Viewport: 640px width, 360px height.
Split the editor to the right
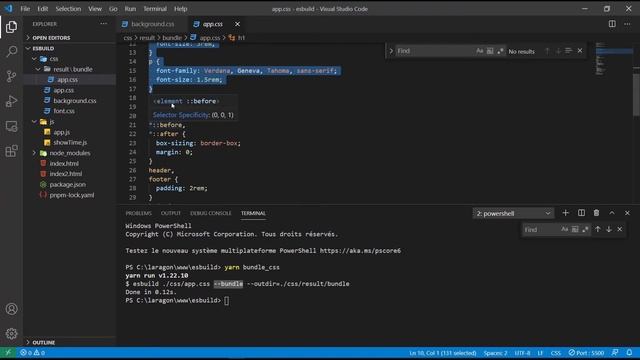click(x=612, y=24)
